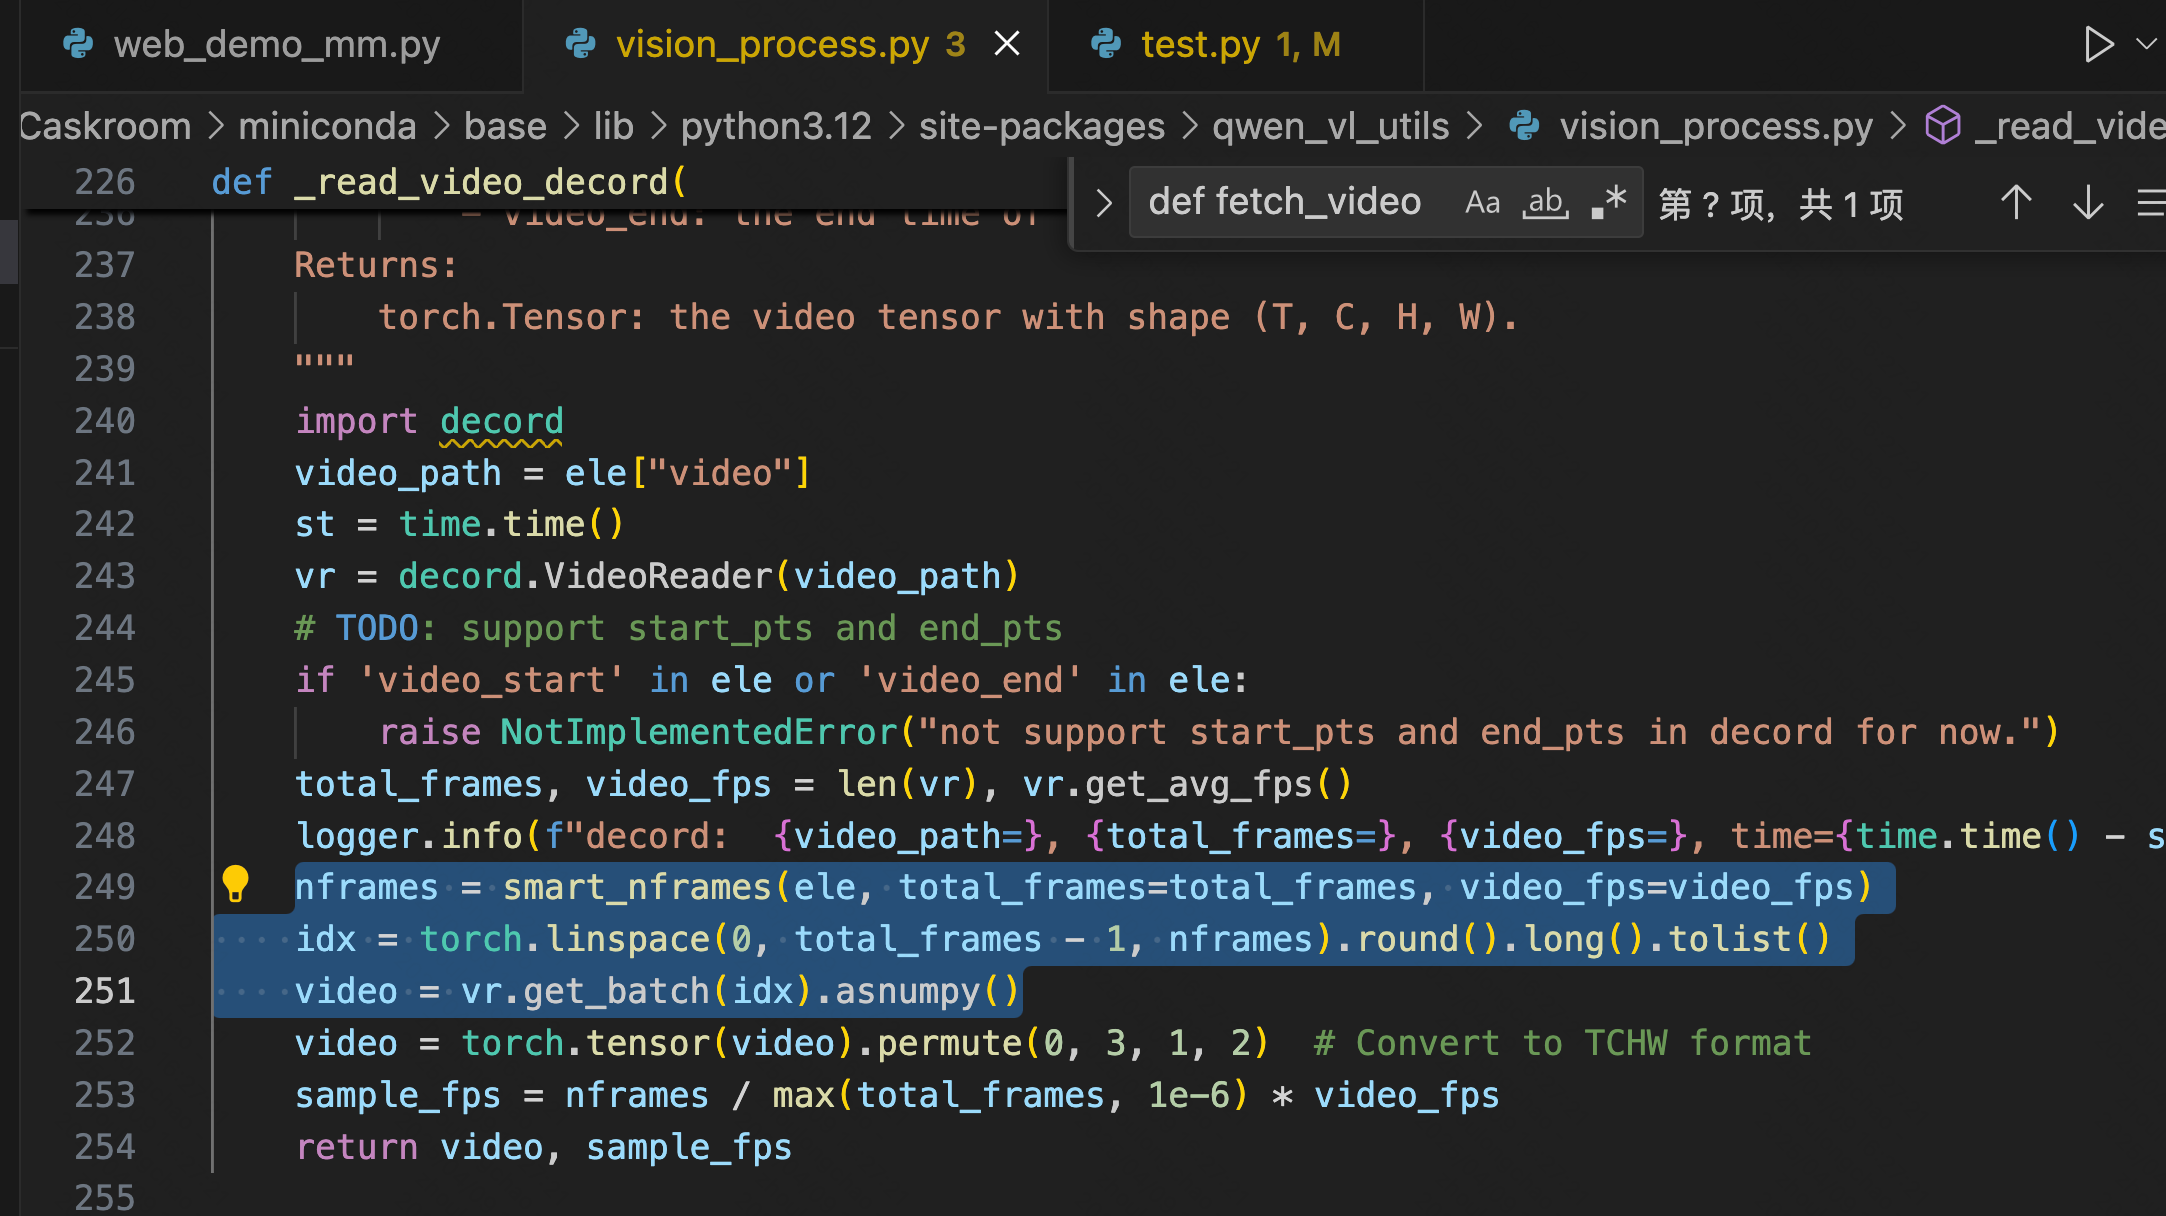Click 'smart_nframes' call on line 249
This screenshot has width=2166, height=1216.
click(x=637, y=887)
